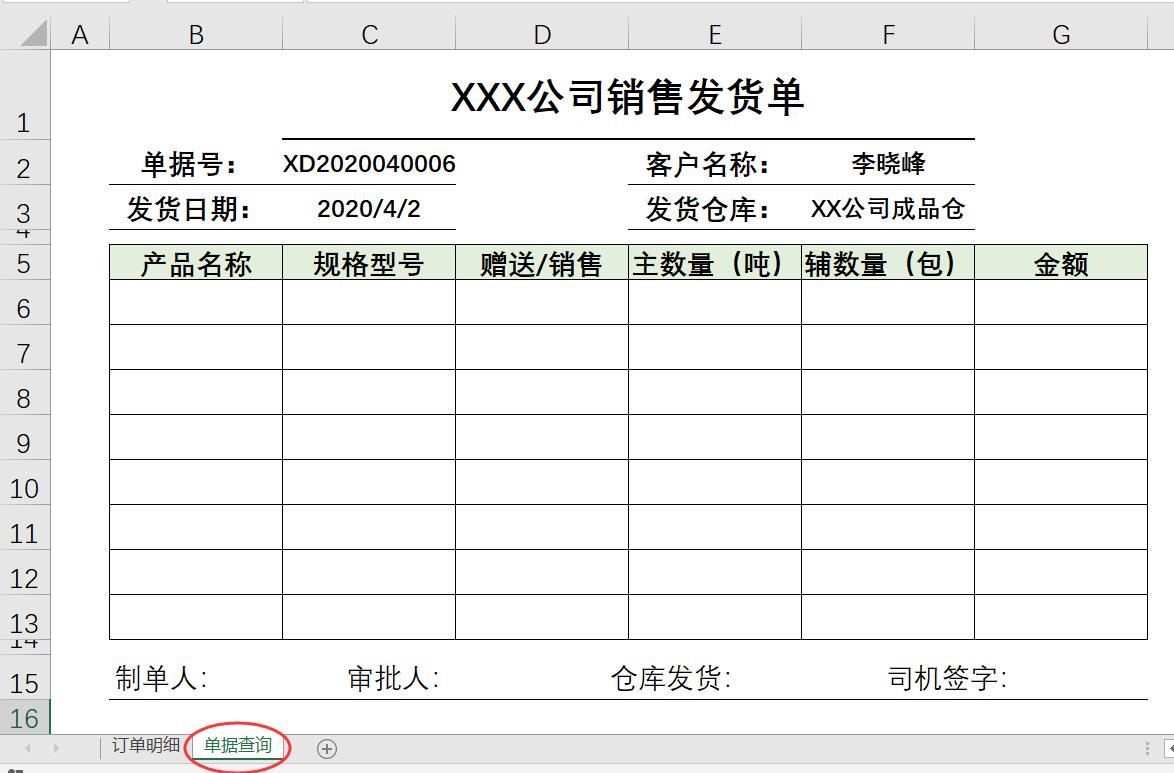Select row 13 header
This screenshot has height=773, width=1174.
click(x=25, y=617)
